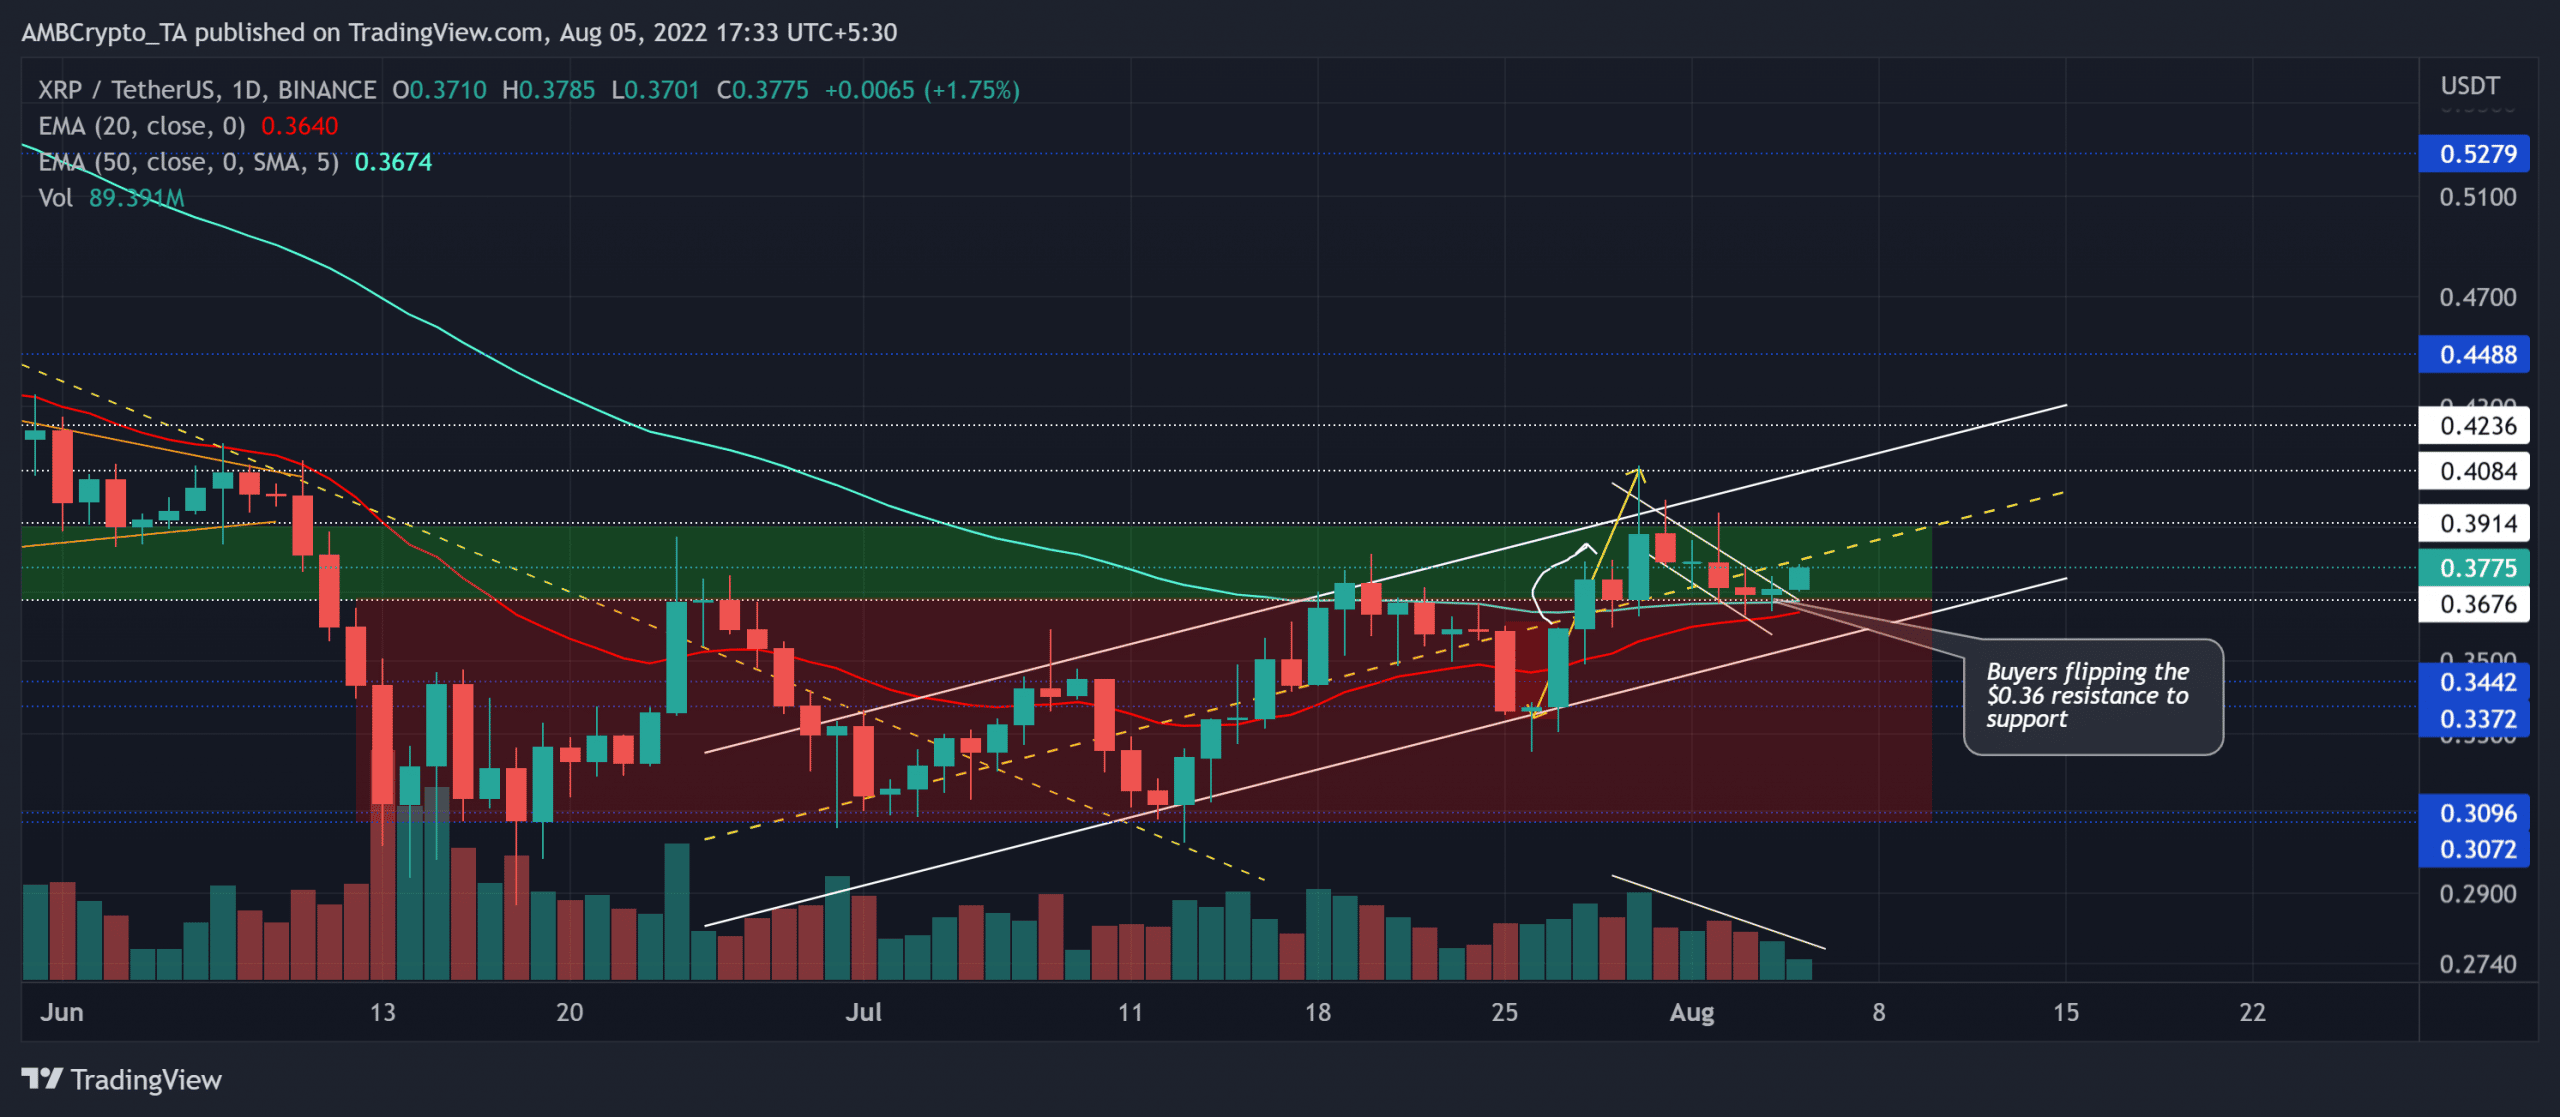Click the Jul label on time axis
This screenshot has height=1117, width=2560.
863,1012
